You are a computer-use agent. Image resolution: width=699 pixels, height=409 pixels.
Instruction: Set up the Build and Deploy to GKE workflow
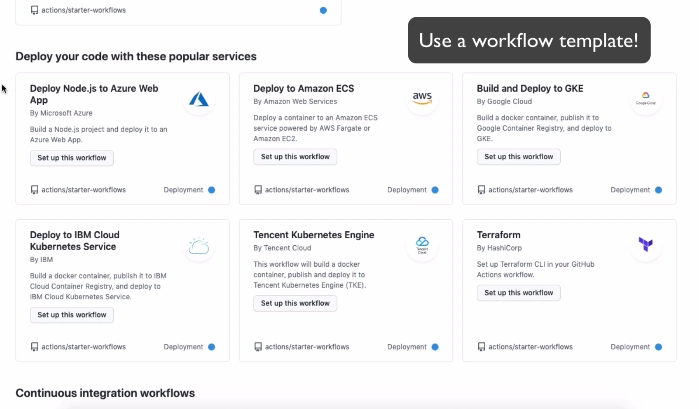(518, 157)
